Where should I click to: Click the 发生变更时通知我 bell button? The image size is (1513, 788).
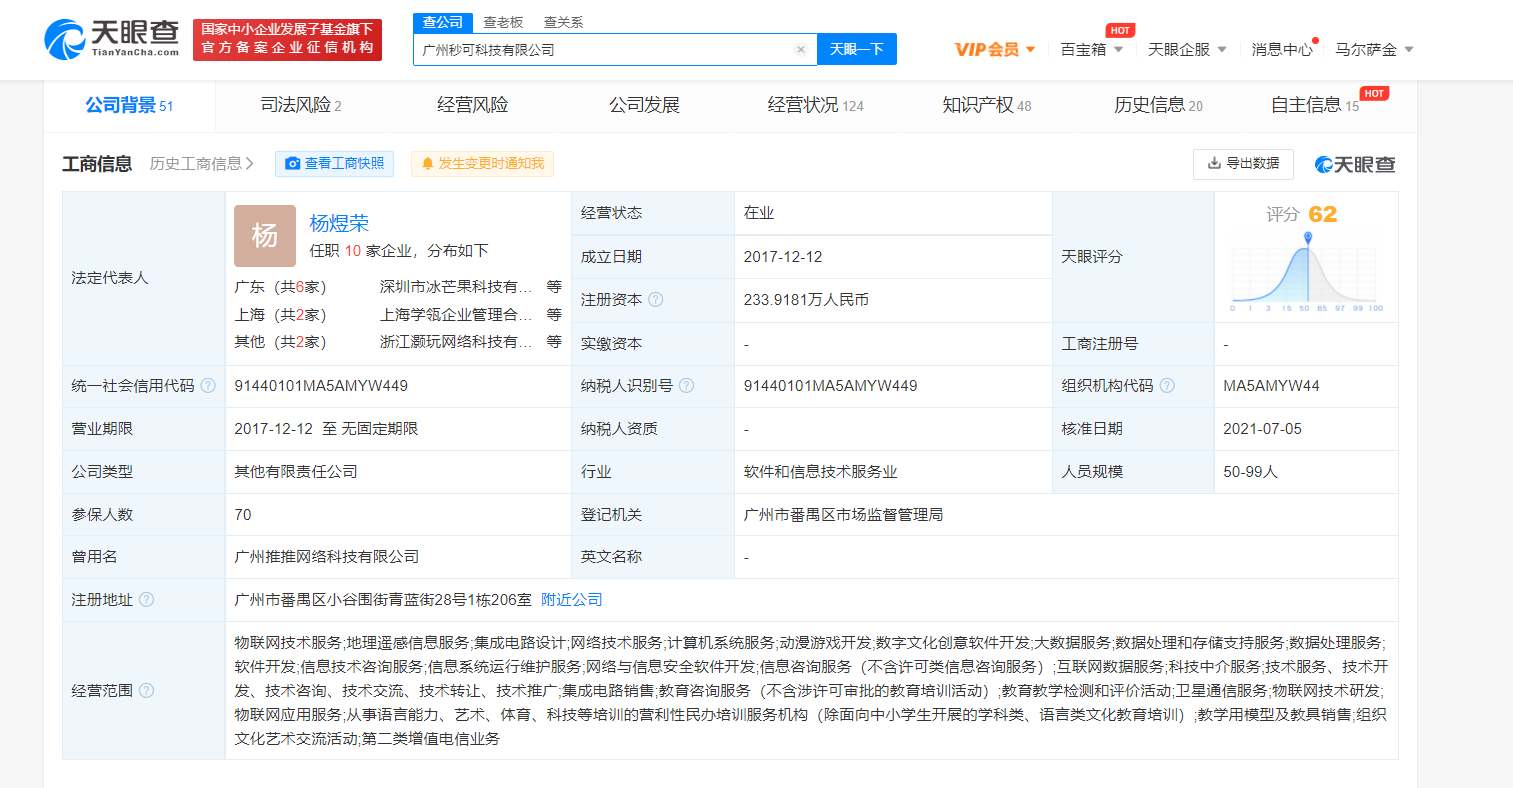(482, 164)
